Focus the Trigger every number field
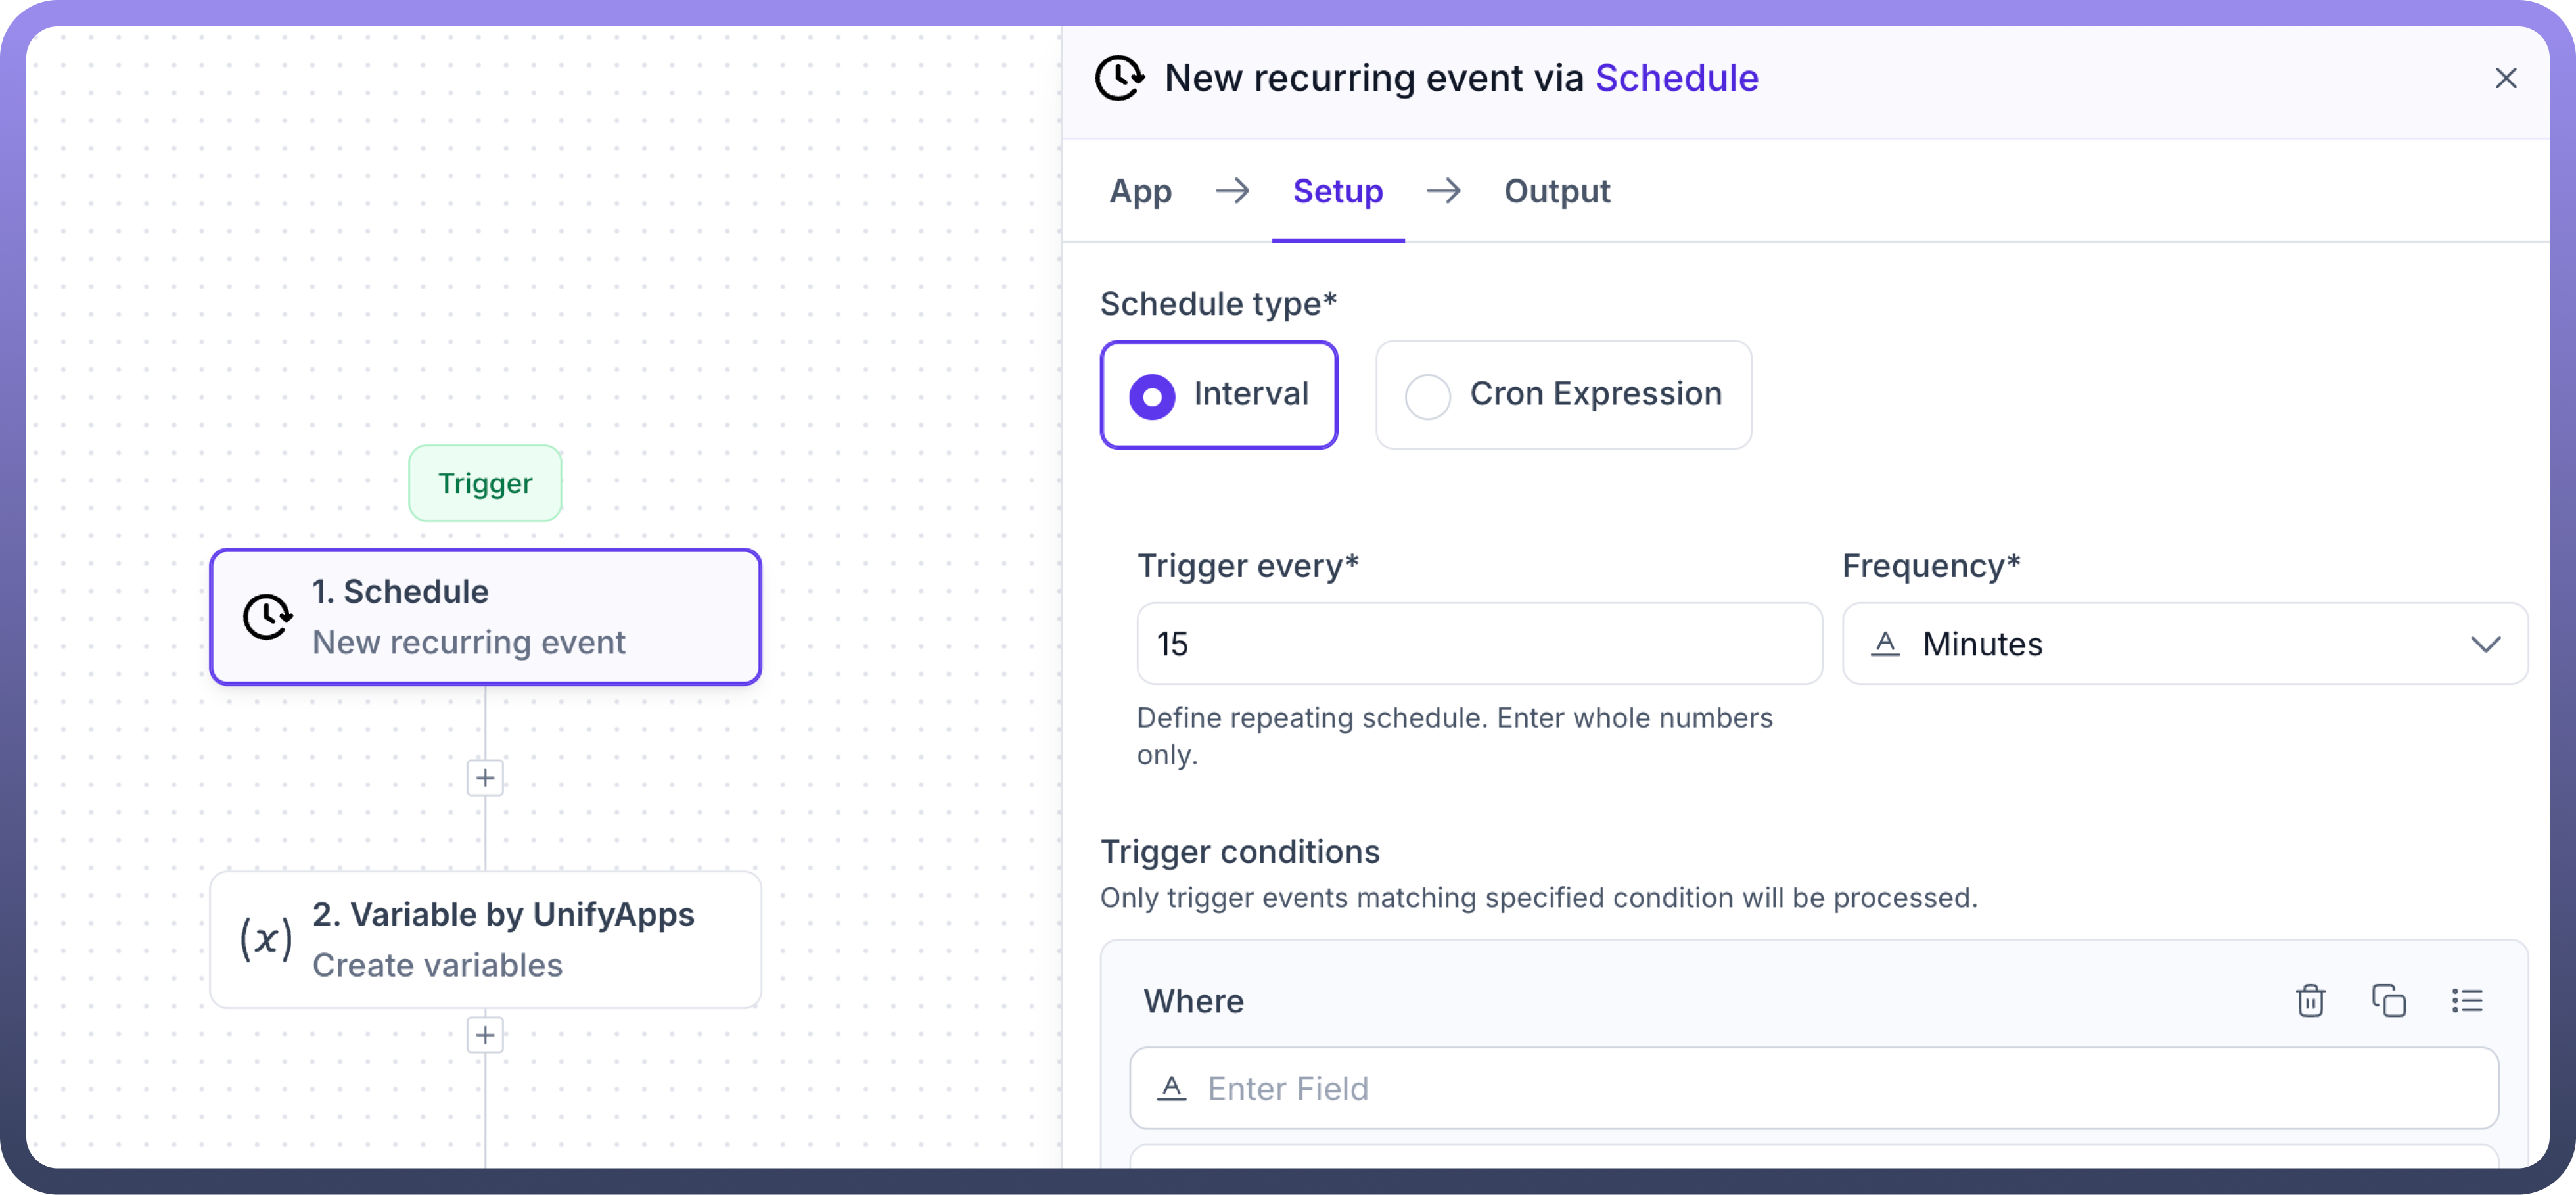This screenshot has width=2576, height=1195. 1479,644
